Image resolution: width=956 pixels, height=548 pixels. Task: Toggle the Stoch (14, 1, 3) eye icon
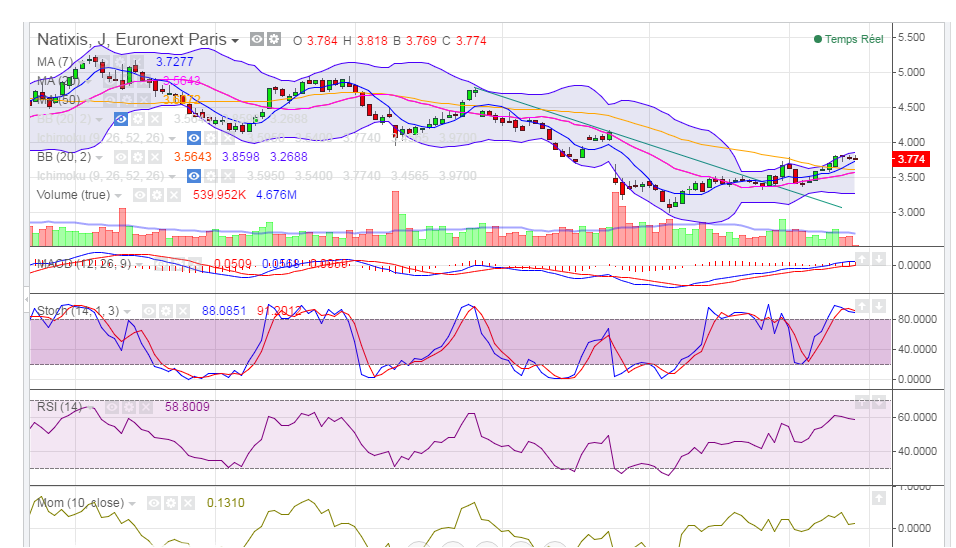147,311
